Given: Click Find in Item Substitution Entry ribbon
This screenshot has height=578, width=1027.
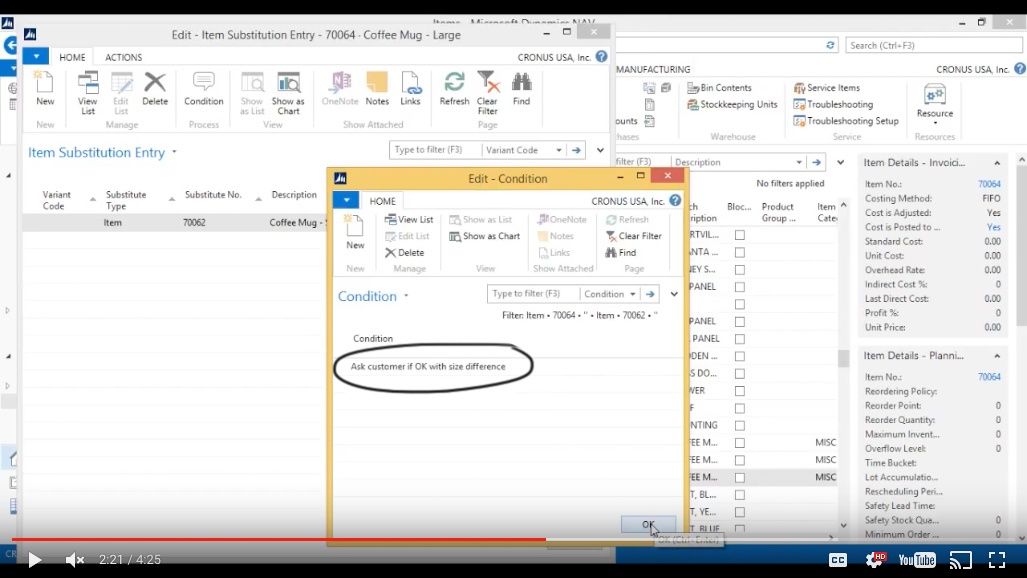Looking at the screenshot, I should (521, 88).
